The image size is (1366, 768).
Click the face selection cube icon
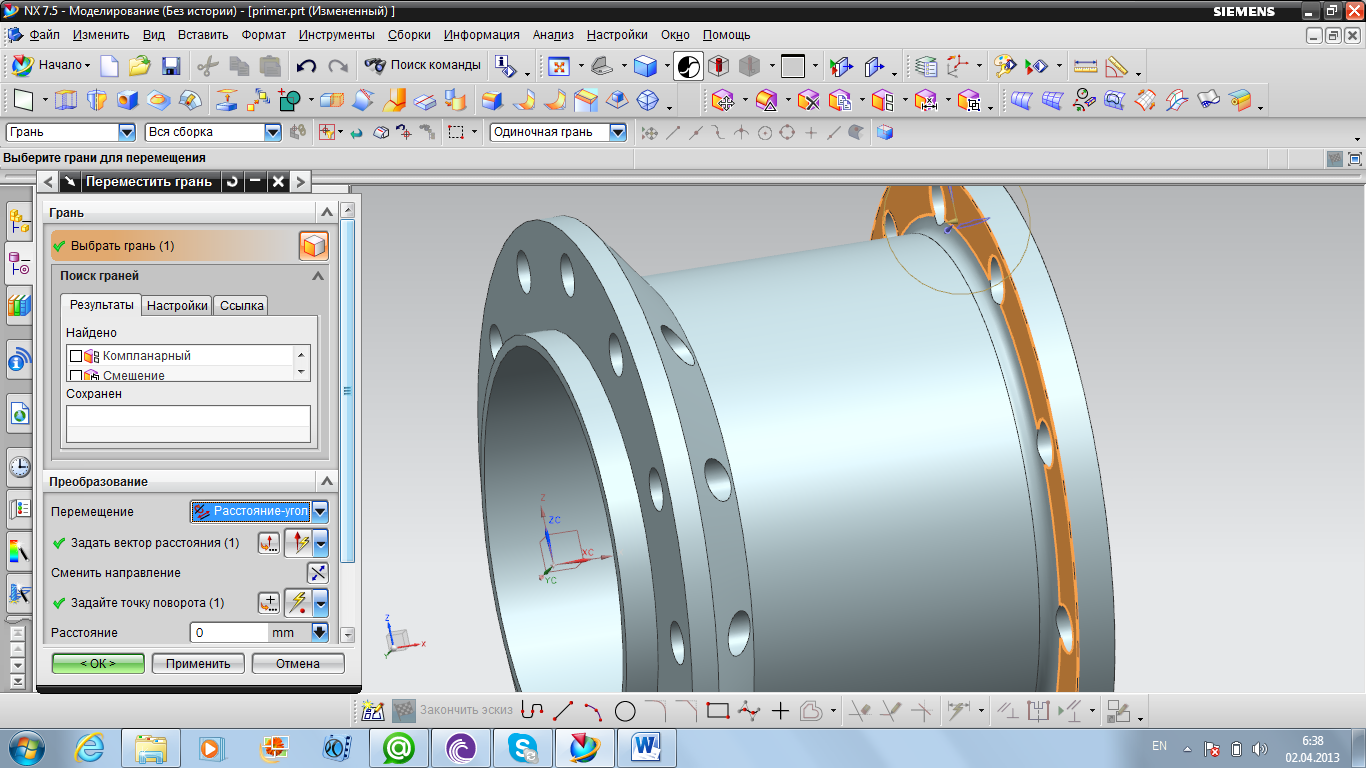[314, 246]
